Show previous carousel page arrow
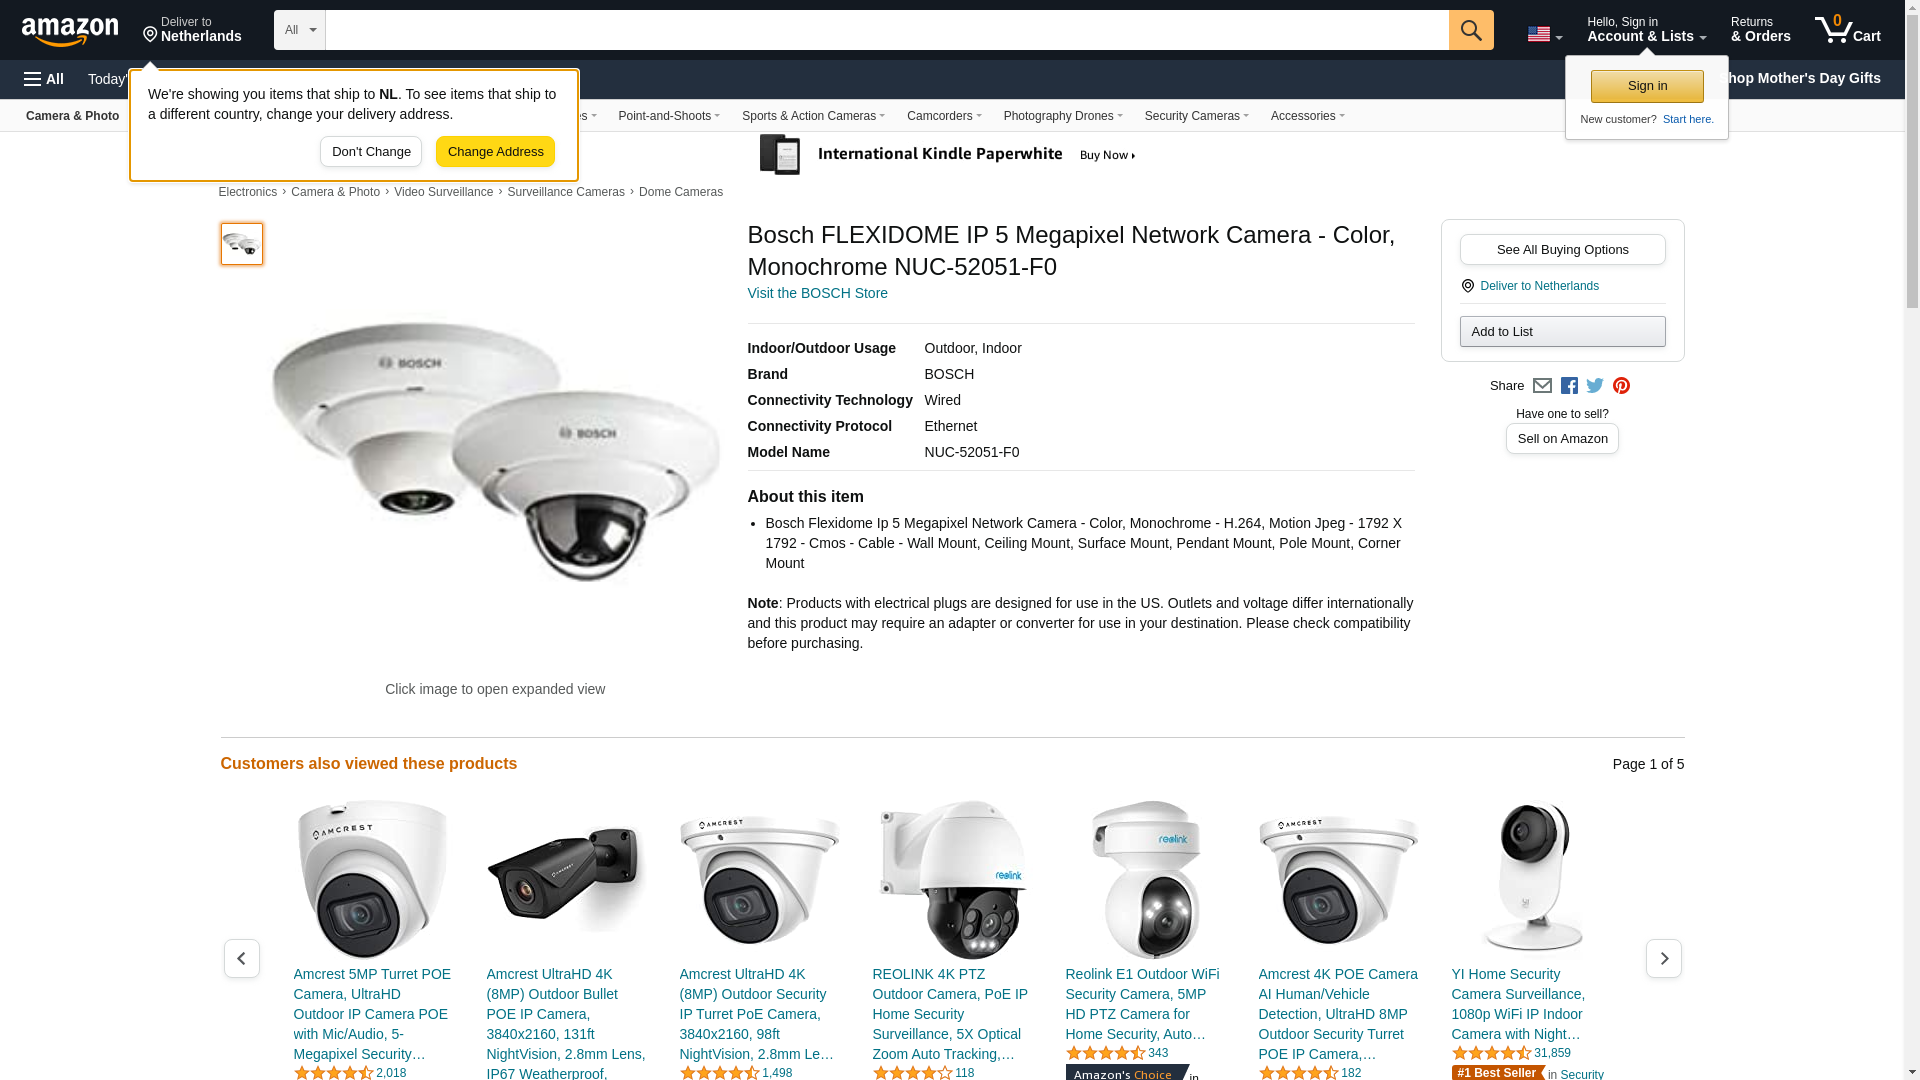Screen dimensions: 1920x1080 pos(242,958)
